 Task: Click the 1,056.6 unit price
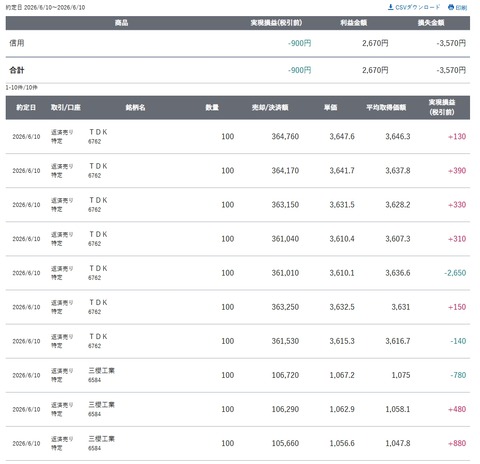pyautogui.click(x=342, y=443)
